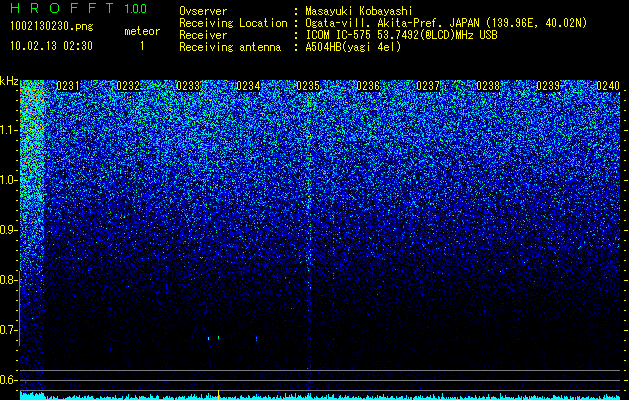Click the Receiving Location label

pos(233,23)
